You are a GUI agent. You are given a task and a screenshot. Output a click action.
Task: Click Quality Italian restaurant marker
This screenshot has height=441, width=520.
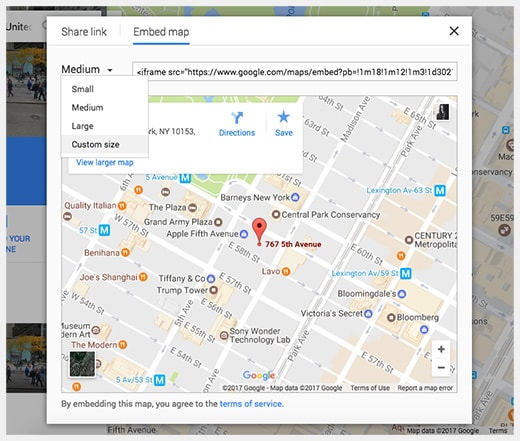[x=122, y=206]
